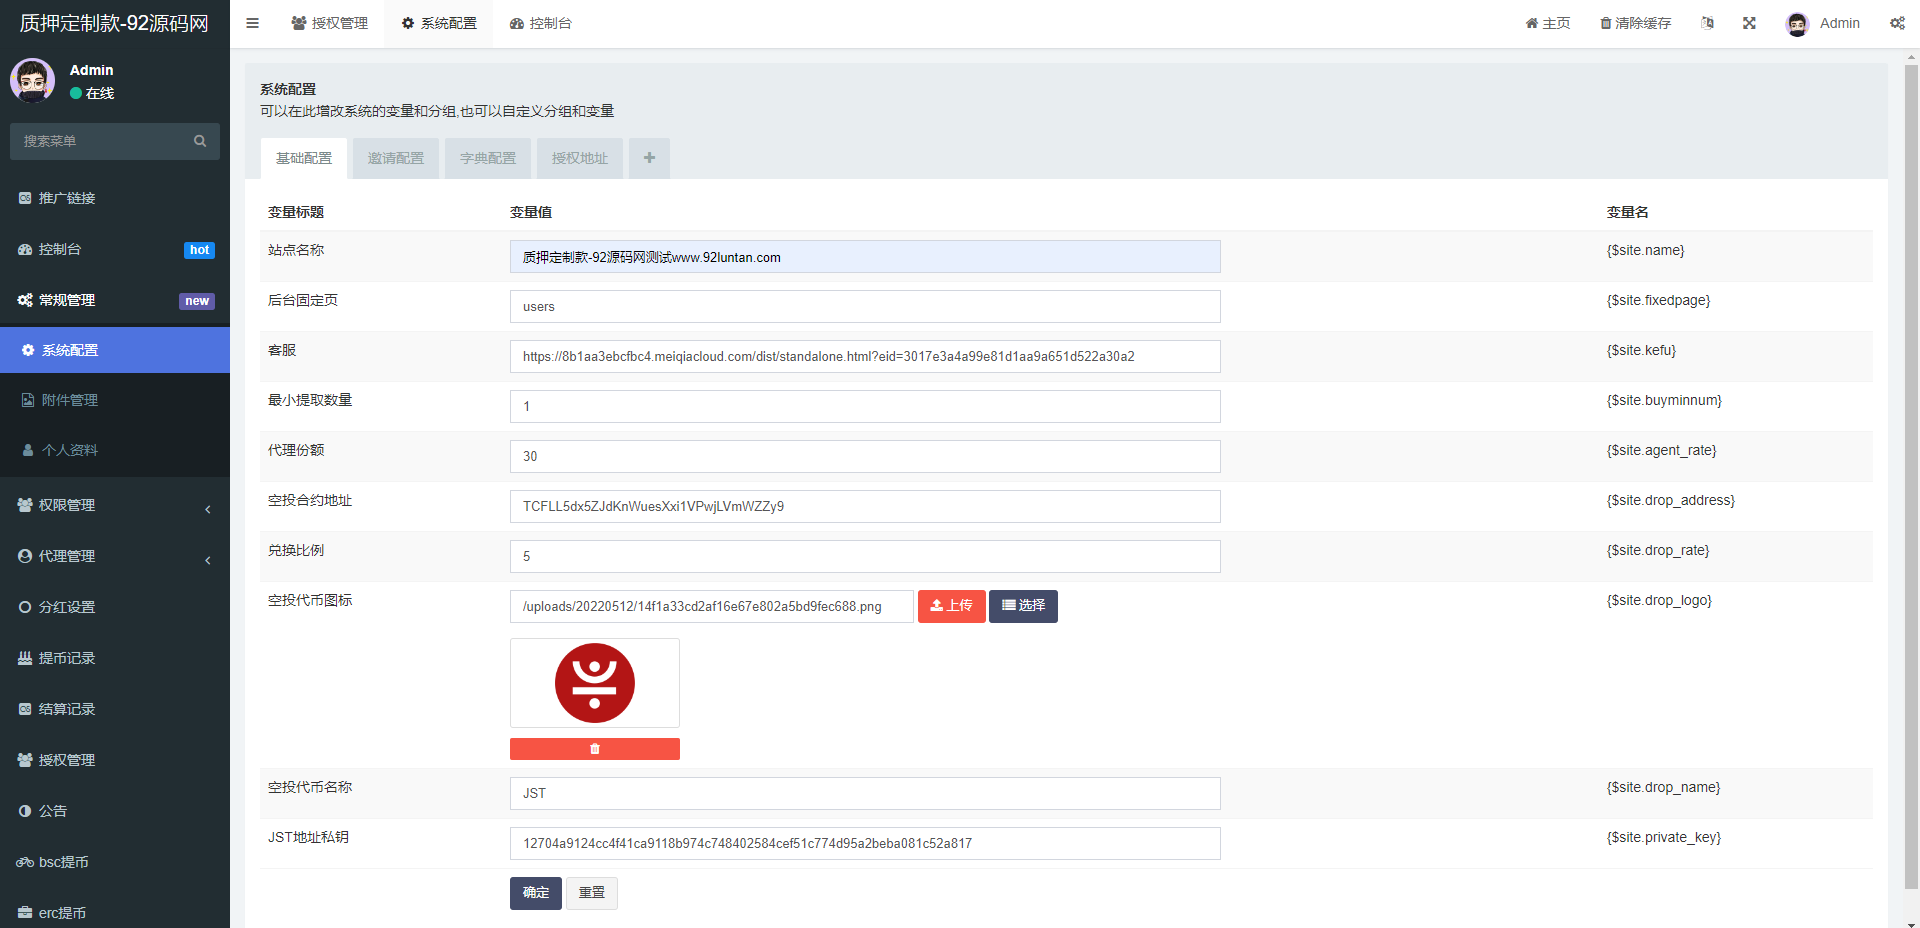Collapse the 常规管理 sidebar group

click(115, 300)
